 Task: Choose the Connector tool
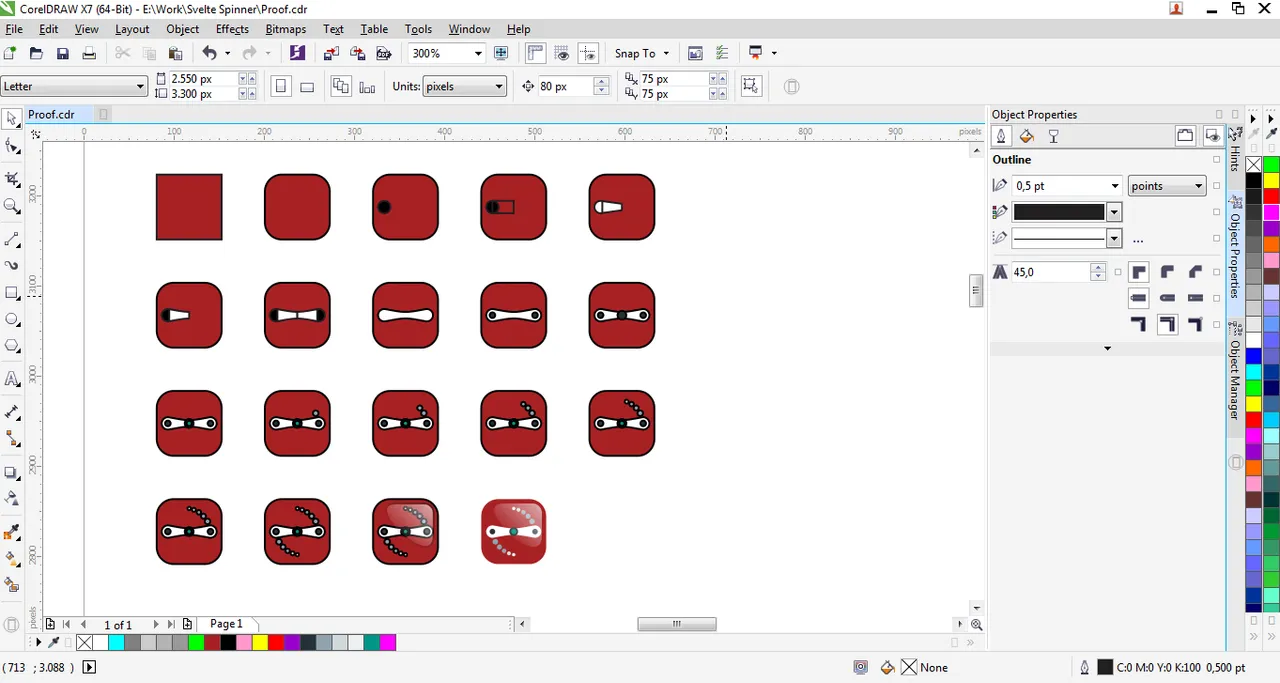click(x=12, y=439)
